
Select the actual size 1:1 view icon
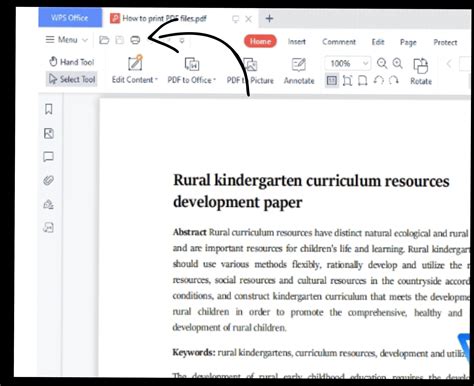332,81
